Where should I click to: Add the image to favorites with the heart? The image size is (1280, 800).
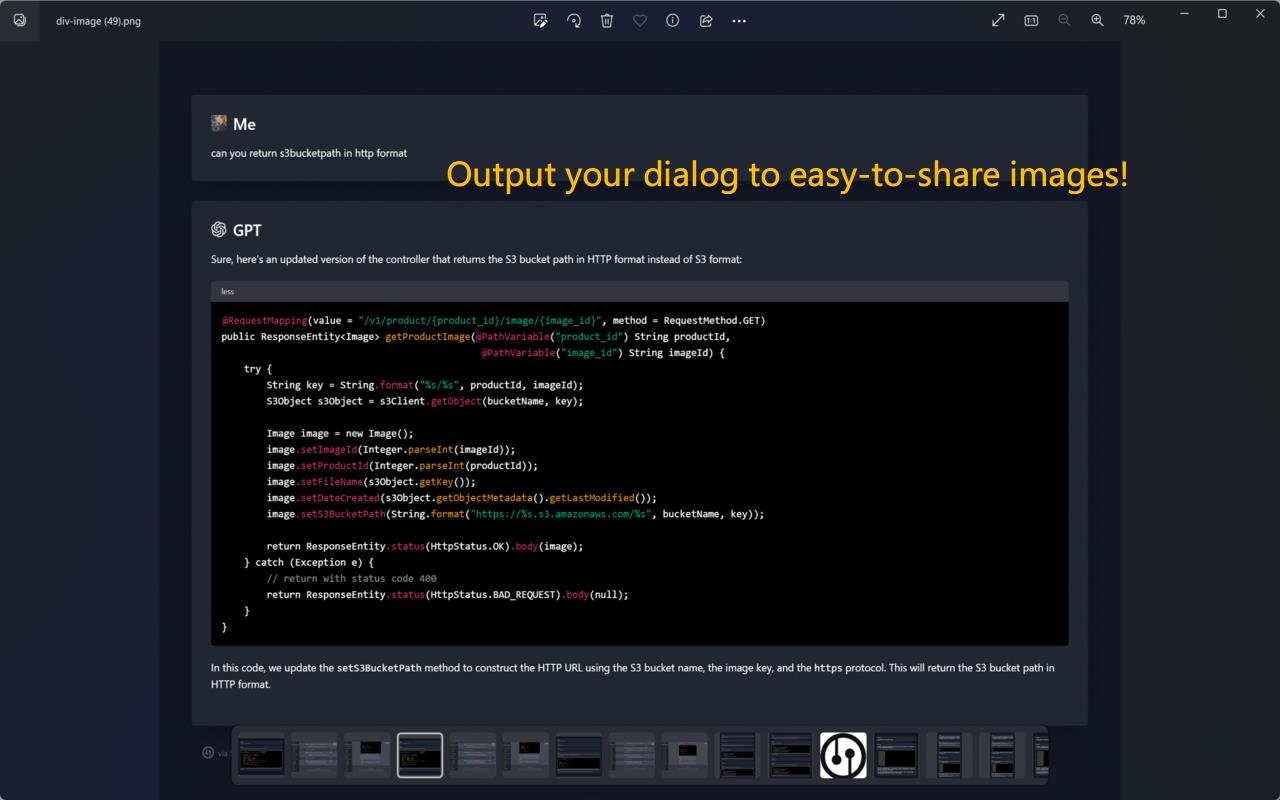pos(639,20)
